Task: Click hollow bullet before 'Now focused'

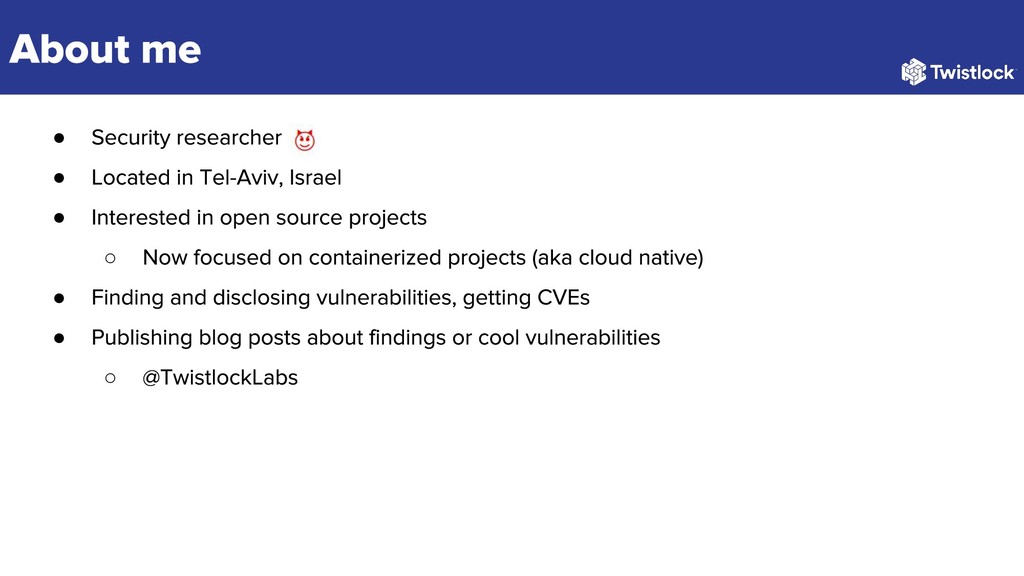Action: pos(110,258)
